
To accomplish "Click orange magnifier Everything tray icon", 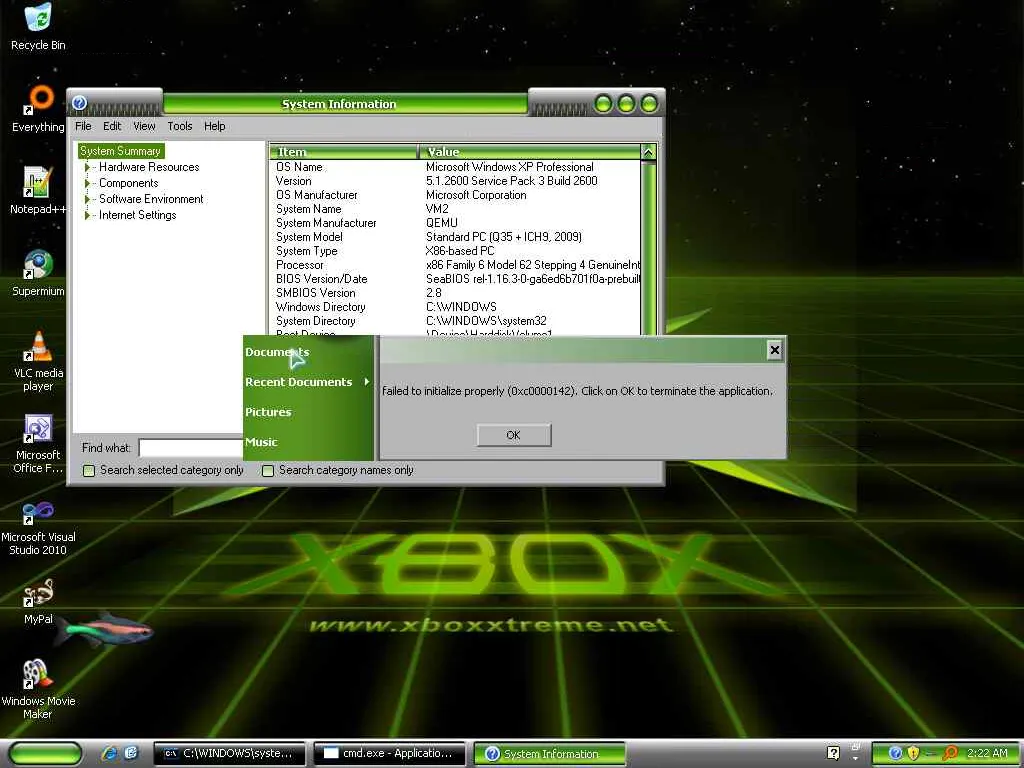I will [950, 754].
